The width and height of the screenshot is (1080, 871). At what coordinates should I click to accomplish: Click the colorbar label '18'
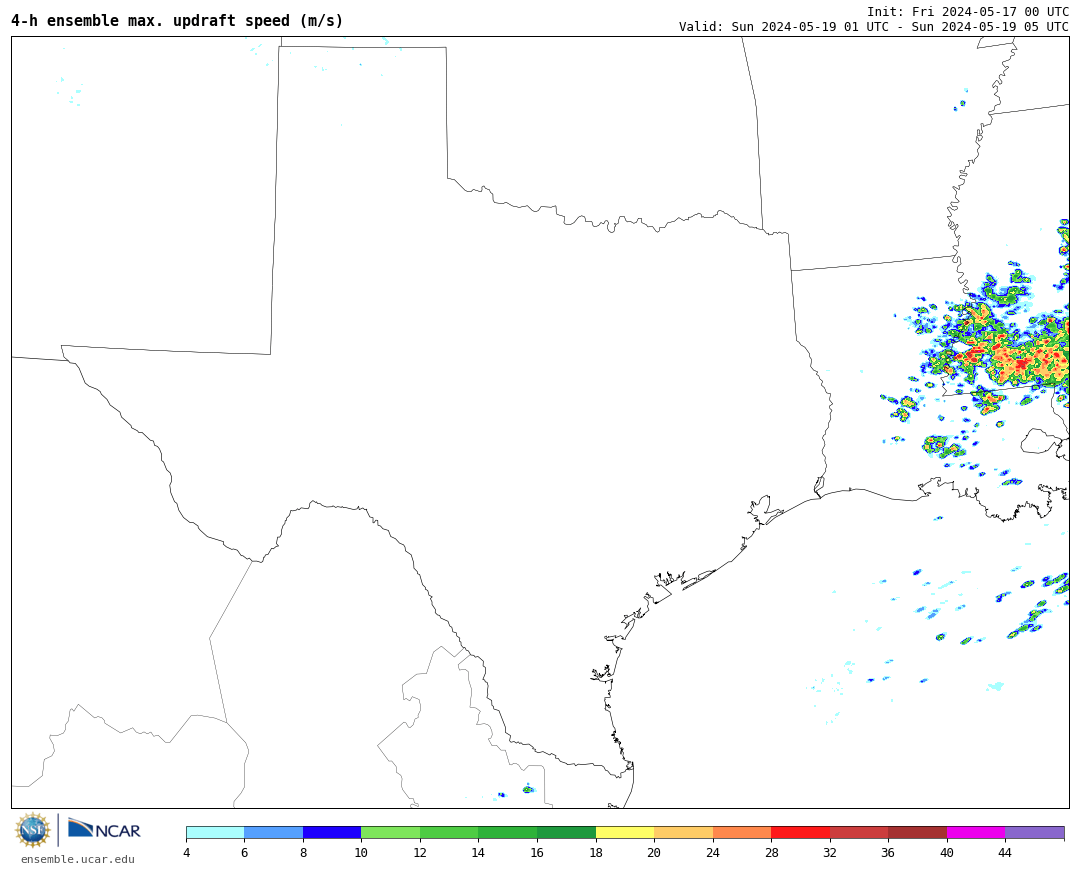[596, 853]
